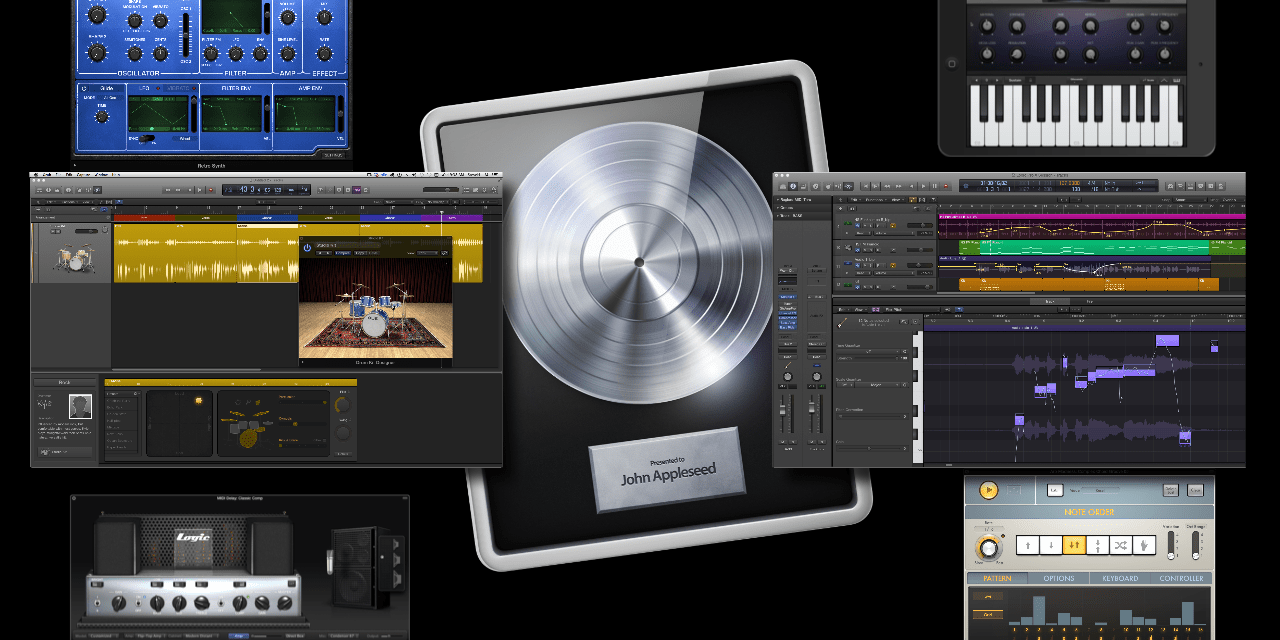The width and height of the screenshot is (1280, 640).
Task: Click the plus Add Track button in right window
Action: click(x=840, y=208)
